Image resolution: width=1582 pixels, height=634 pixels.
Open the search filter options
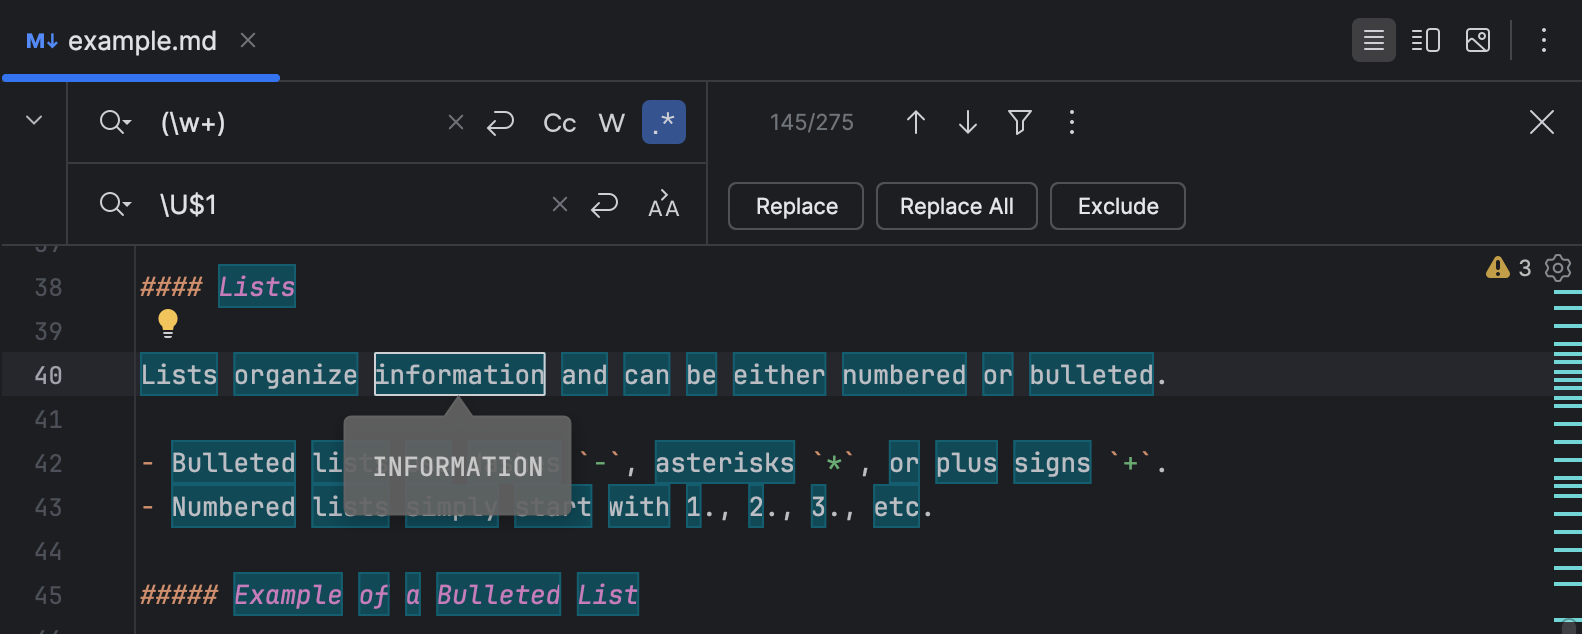click(x=1019, y=123)
